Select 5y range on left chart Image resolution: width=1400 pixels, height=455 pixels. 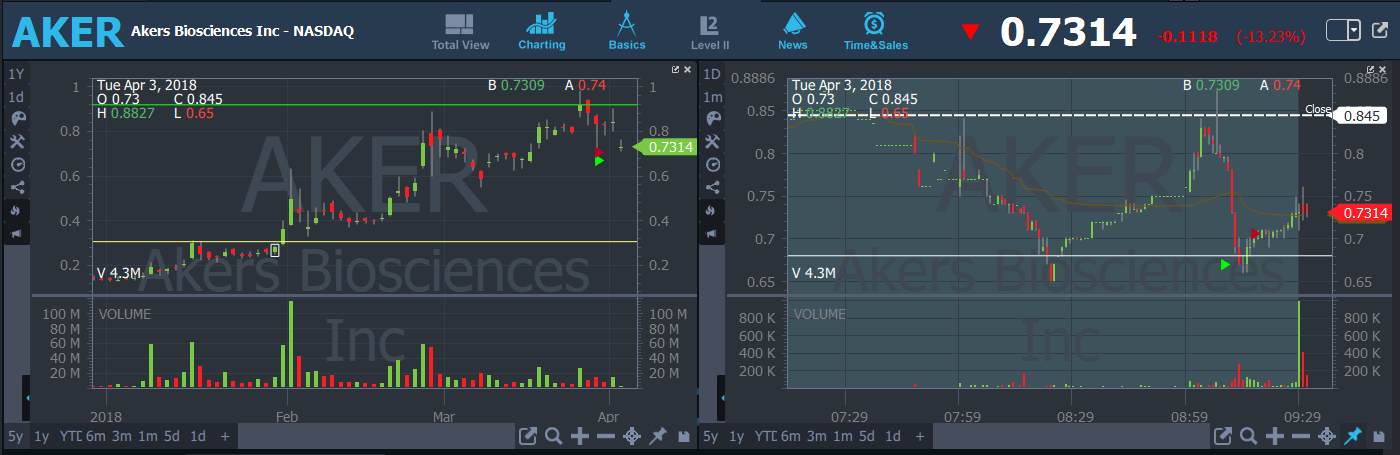click(x=15, y=436)
